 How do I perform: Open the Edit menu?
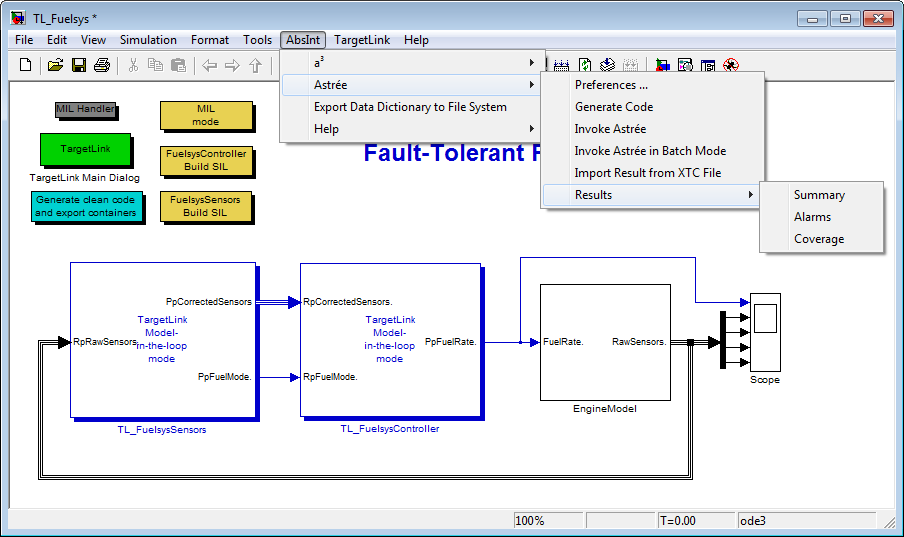tap(56, 40)
